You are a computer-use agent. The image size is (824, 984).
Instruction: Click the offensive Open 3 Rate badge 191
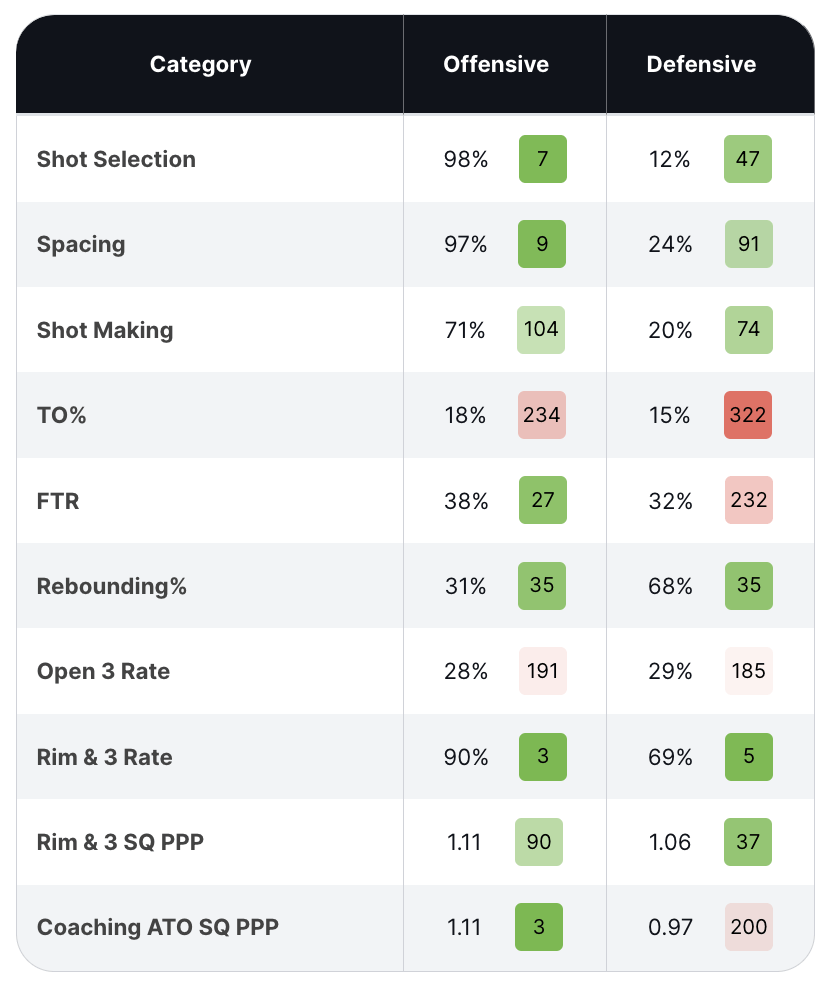542,671
